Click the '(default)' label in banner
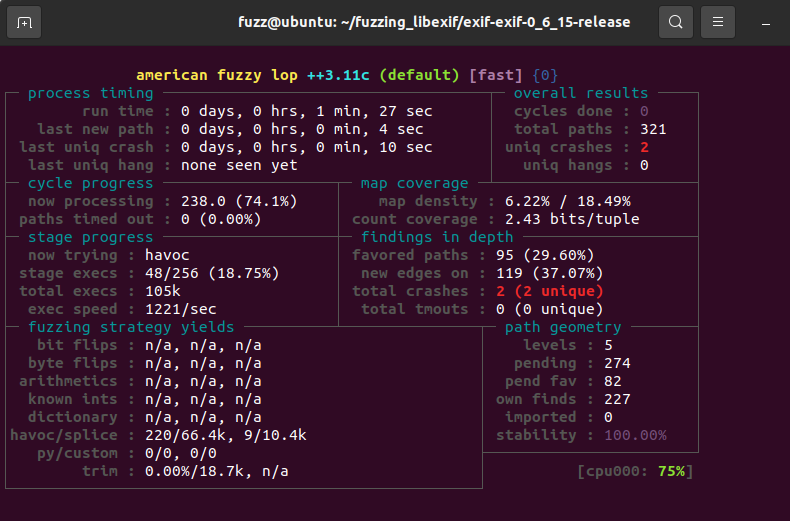This screenshot has width=790, height=521. pos(419,76)
